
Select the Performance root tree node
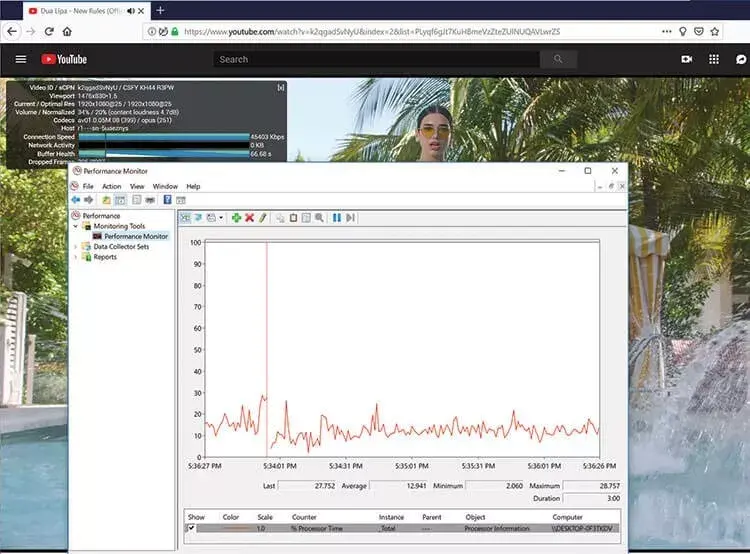tap(101, 216)
